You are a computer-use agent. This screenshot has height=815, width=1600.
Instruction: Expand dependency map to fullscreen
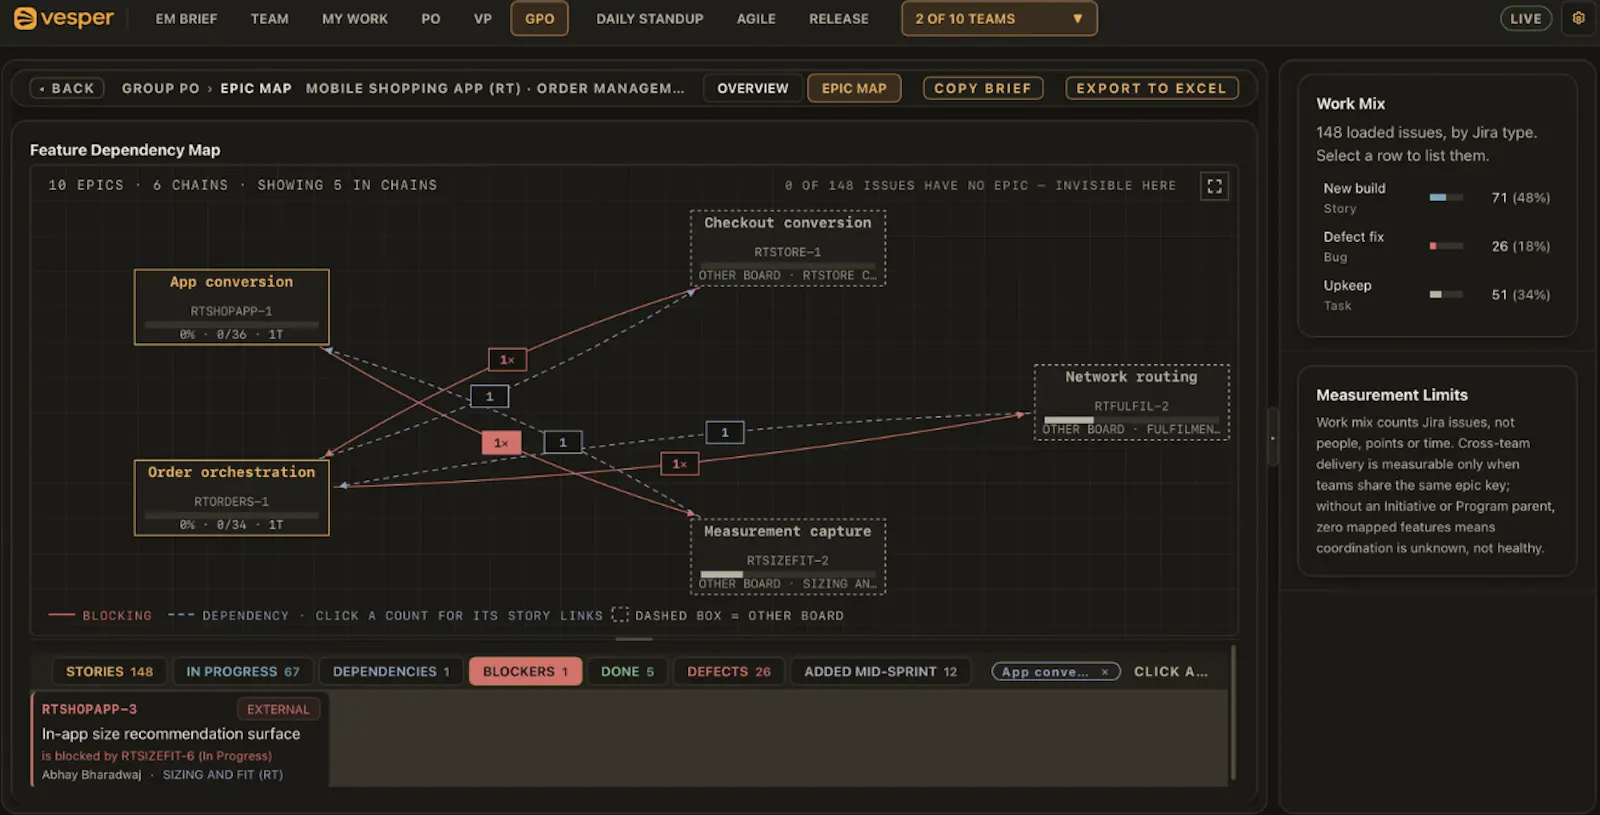click(x=1214, y=186)
